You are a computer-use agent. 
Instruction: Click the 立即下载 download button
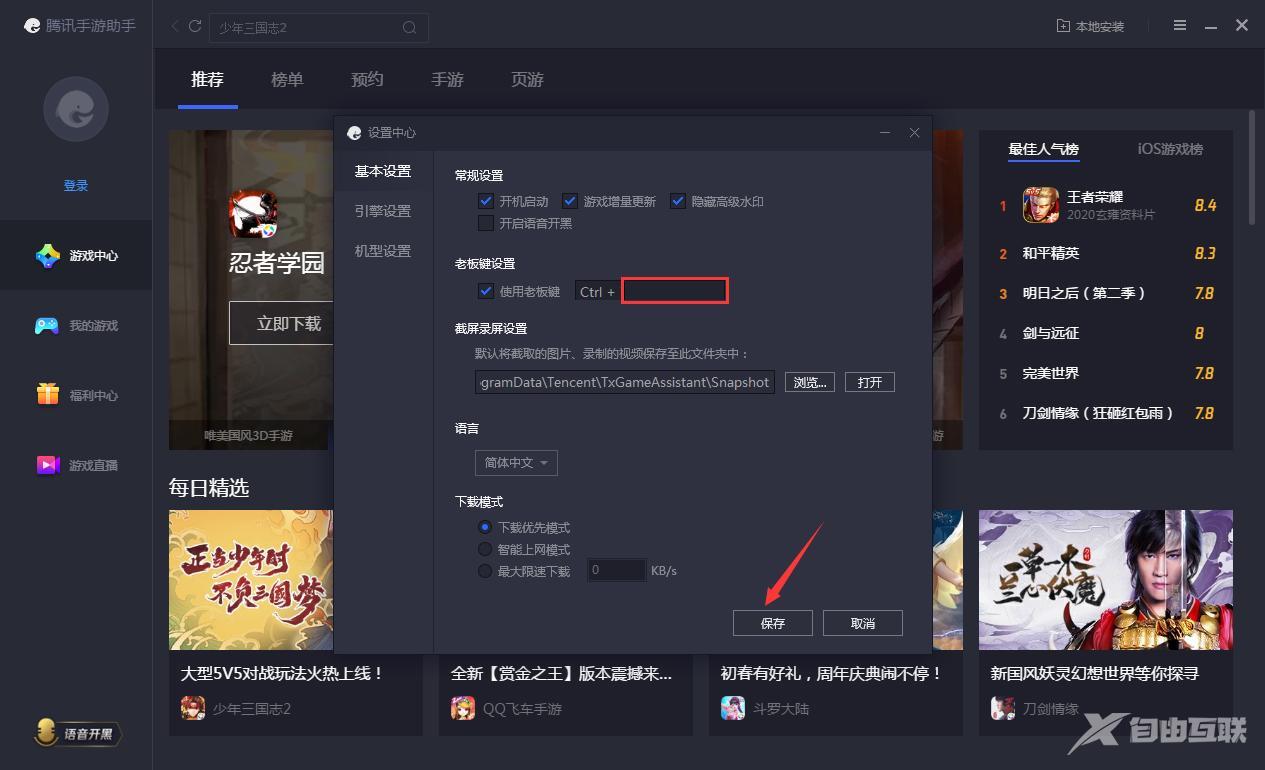coord(289,323)
